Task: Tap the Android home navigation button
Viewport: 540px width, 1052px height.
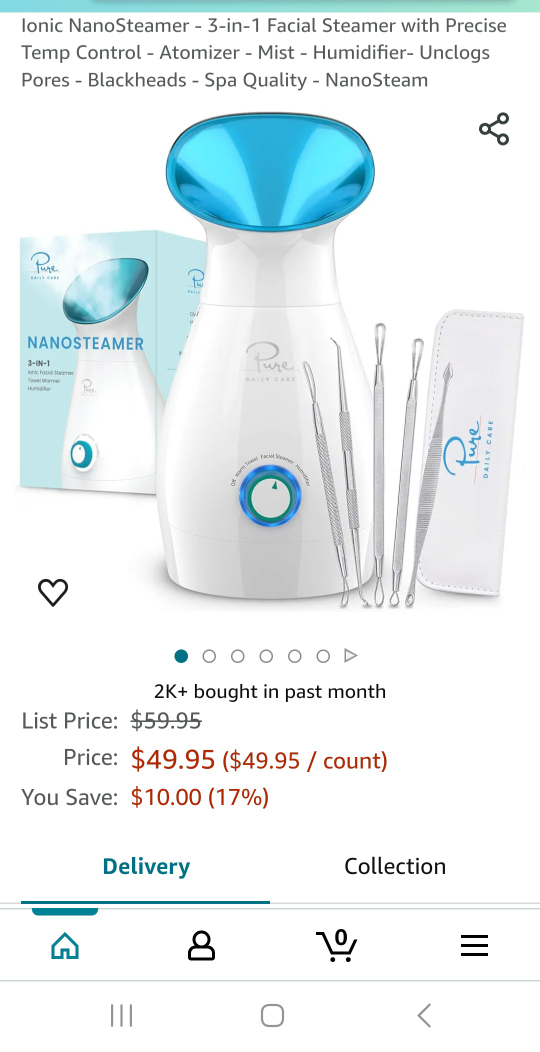Action: pos(272,1016)
